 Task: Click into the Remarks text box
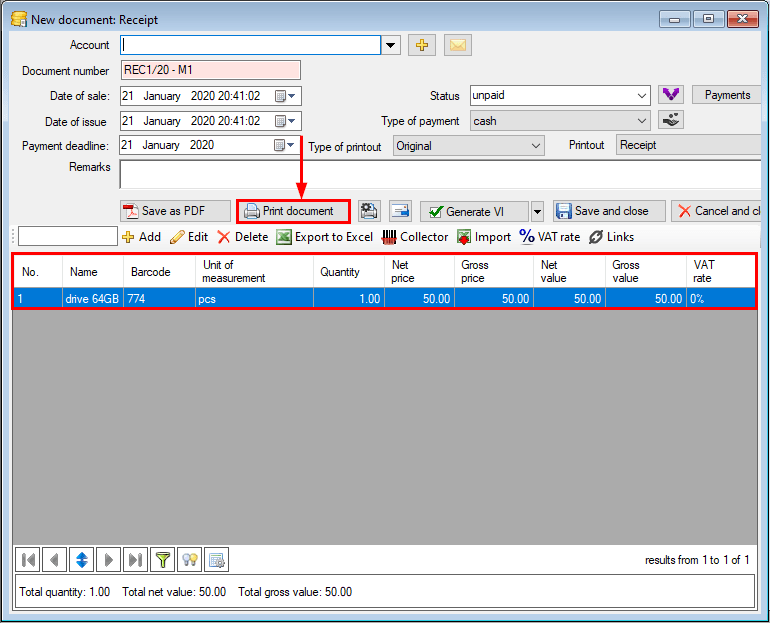click(x=440, y=174)
